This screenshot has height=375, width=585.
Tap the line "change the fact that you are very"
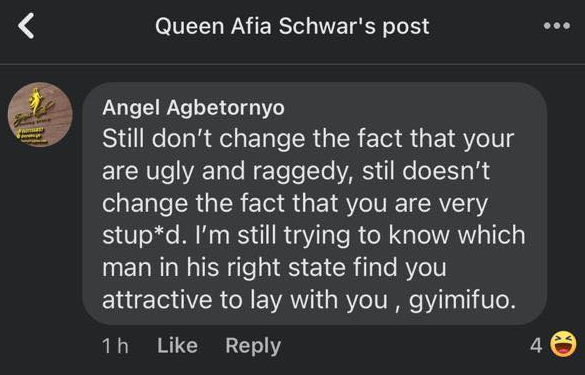[295, 204]
